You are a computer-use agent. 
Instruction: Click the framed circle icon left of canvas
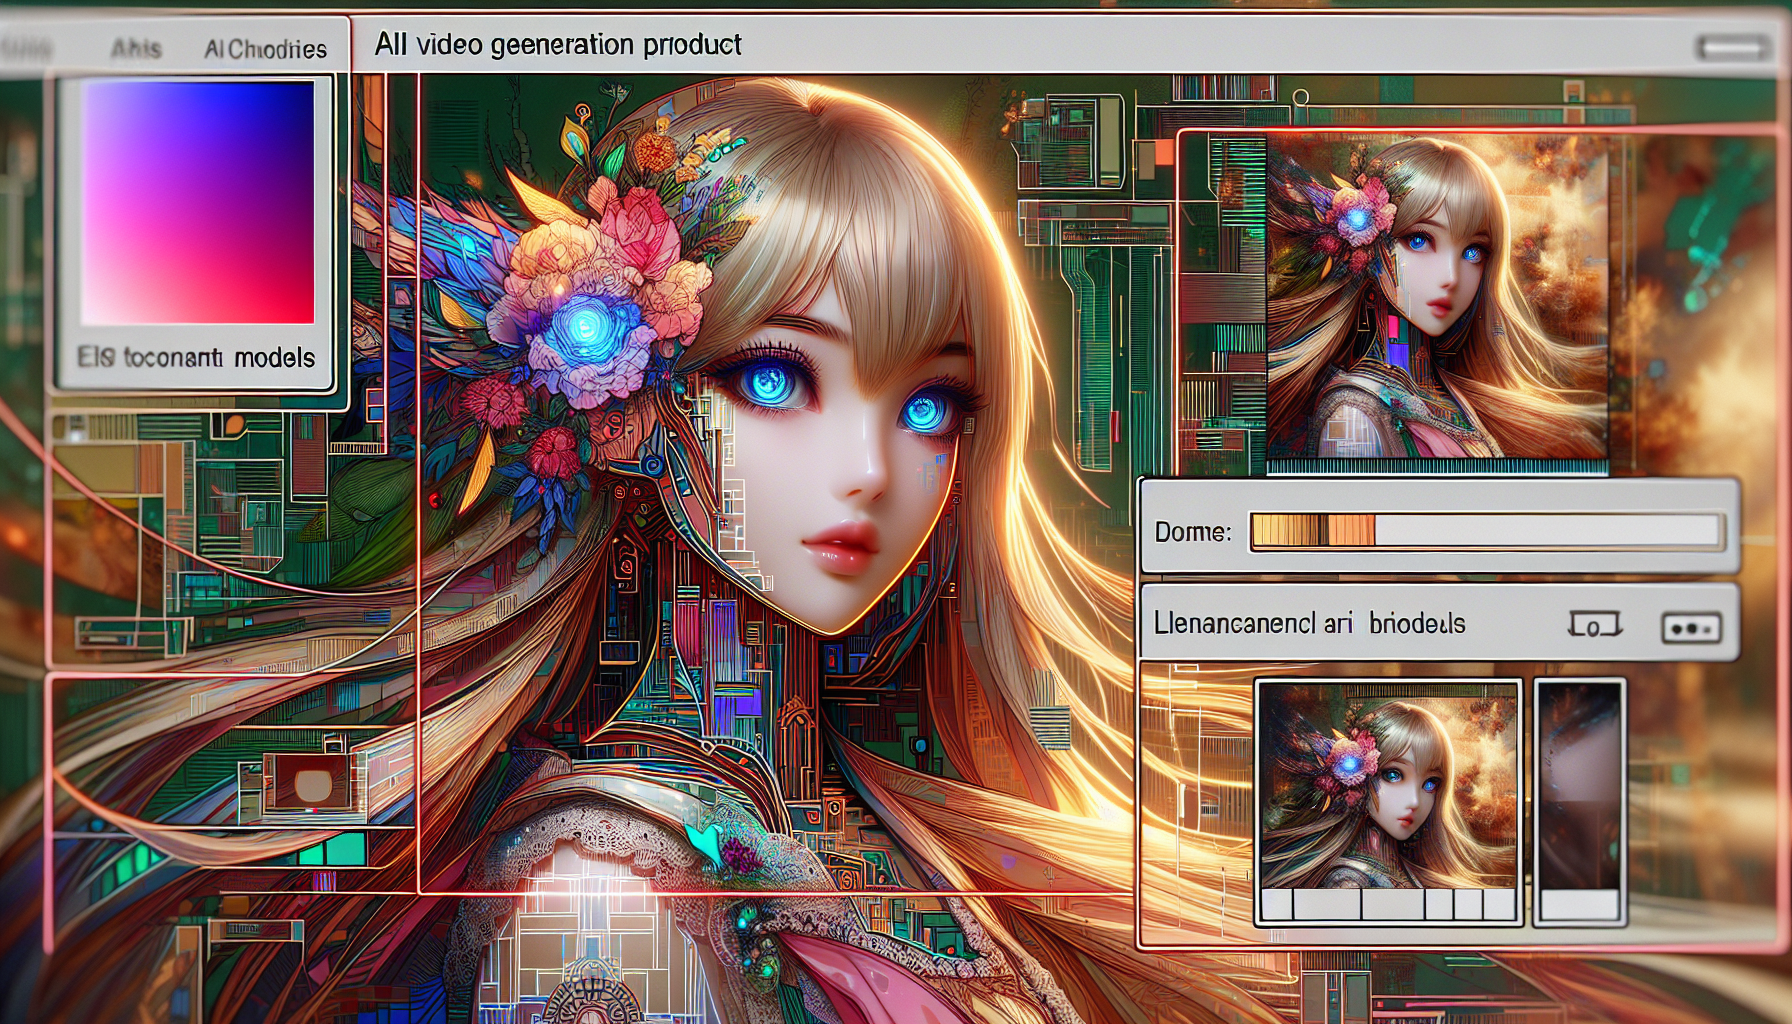pyautogui.click(x=312, y=783)
